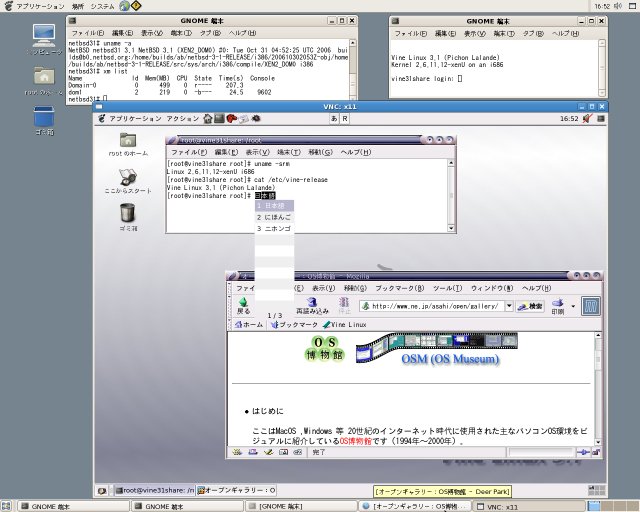Open Tabs (タブ(B)) menu in left GNOME terminal
The height and width of the screenshot is (512, 640).
[210, 33]
